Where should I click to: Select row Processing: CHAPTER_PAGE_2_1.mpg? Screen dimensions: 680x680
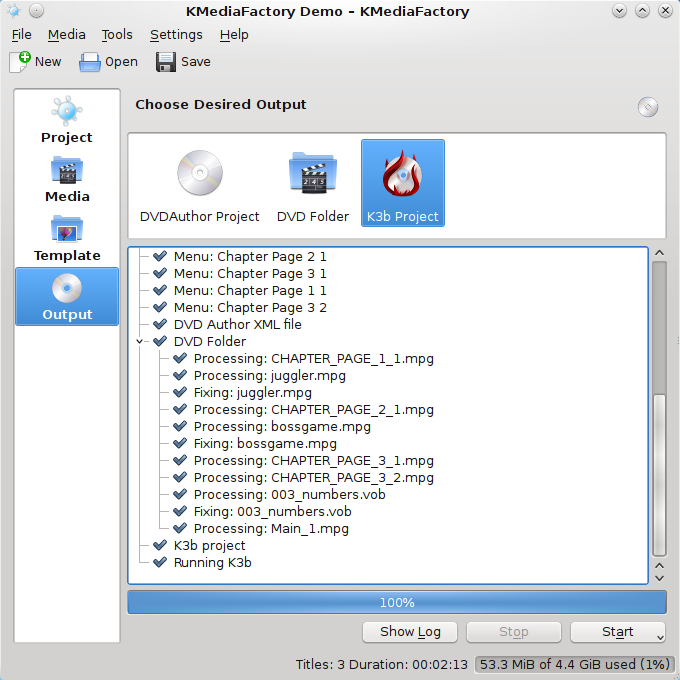(313, 409)
